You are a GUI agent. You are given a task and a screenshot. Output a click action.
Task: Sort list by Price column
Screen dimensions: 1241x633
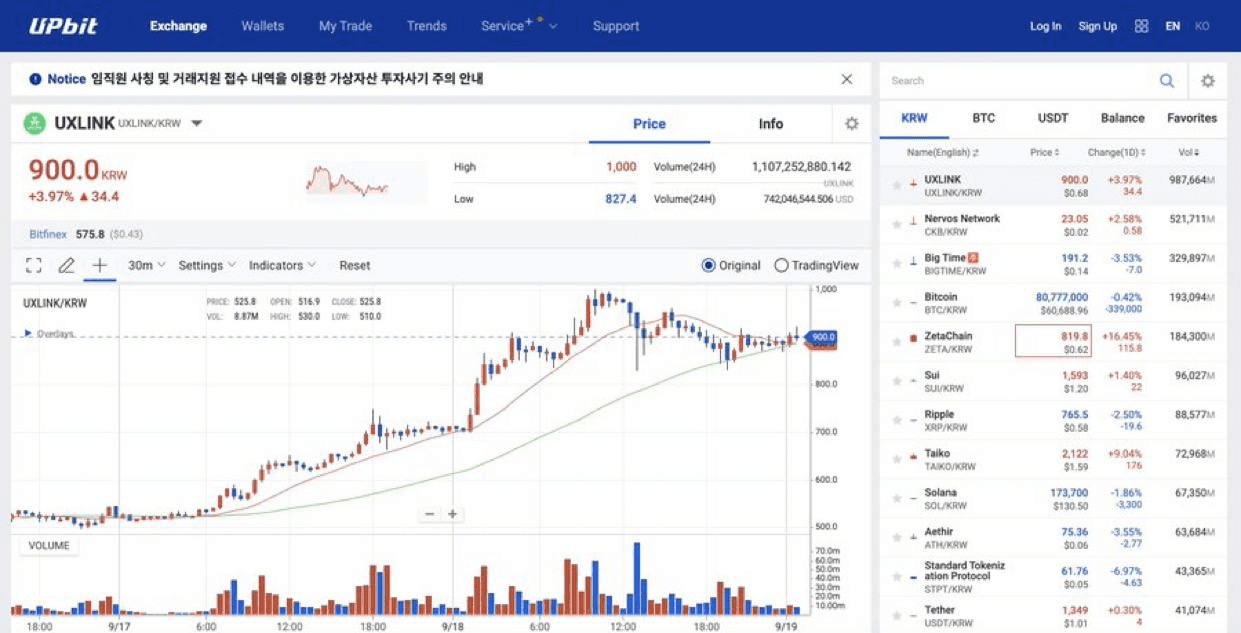pos(1044,152)
